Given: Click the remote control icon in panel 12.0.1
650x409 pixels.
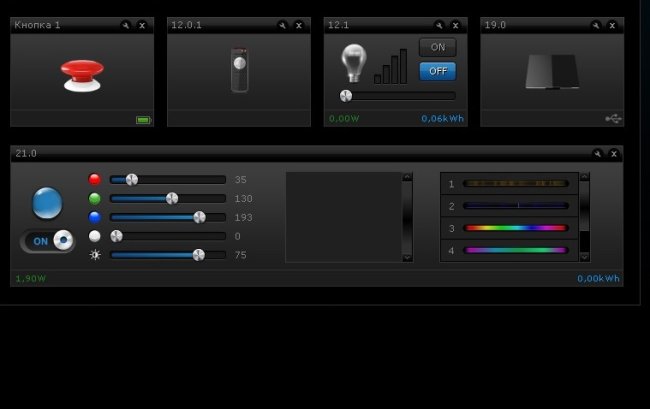Looking at the screenshot, I should tap(239, 69).
